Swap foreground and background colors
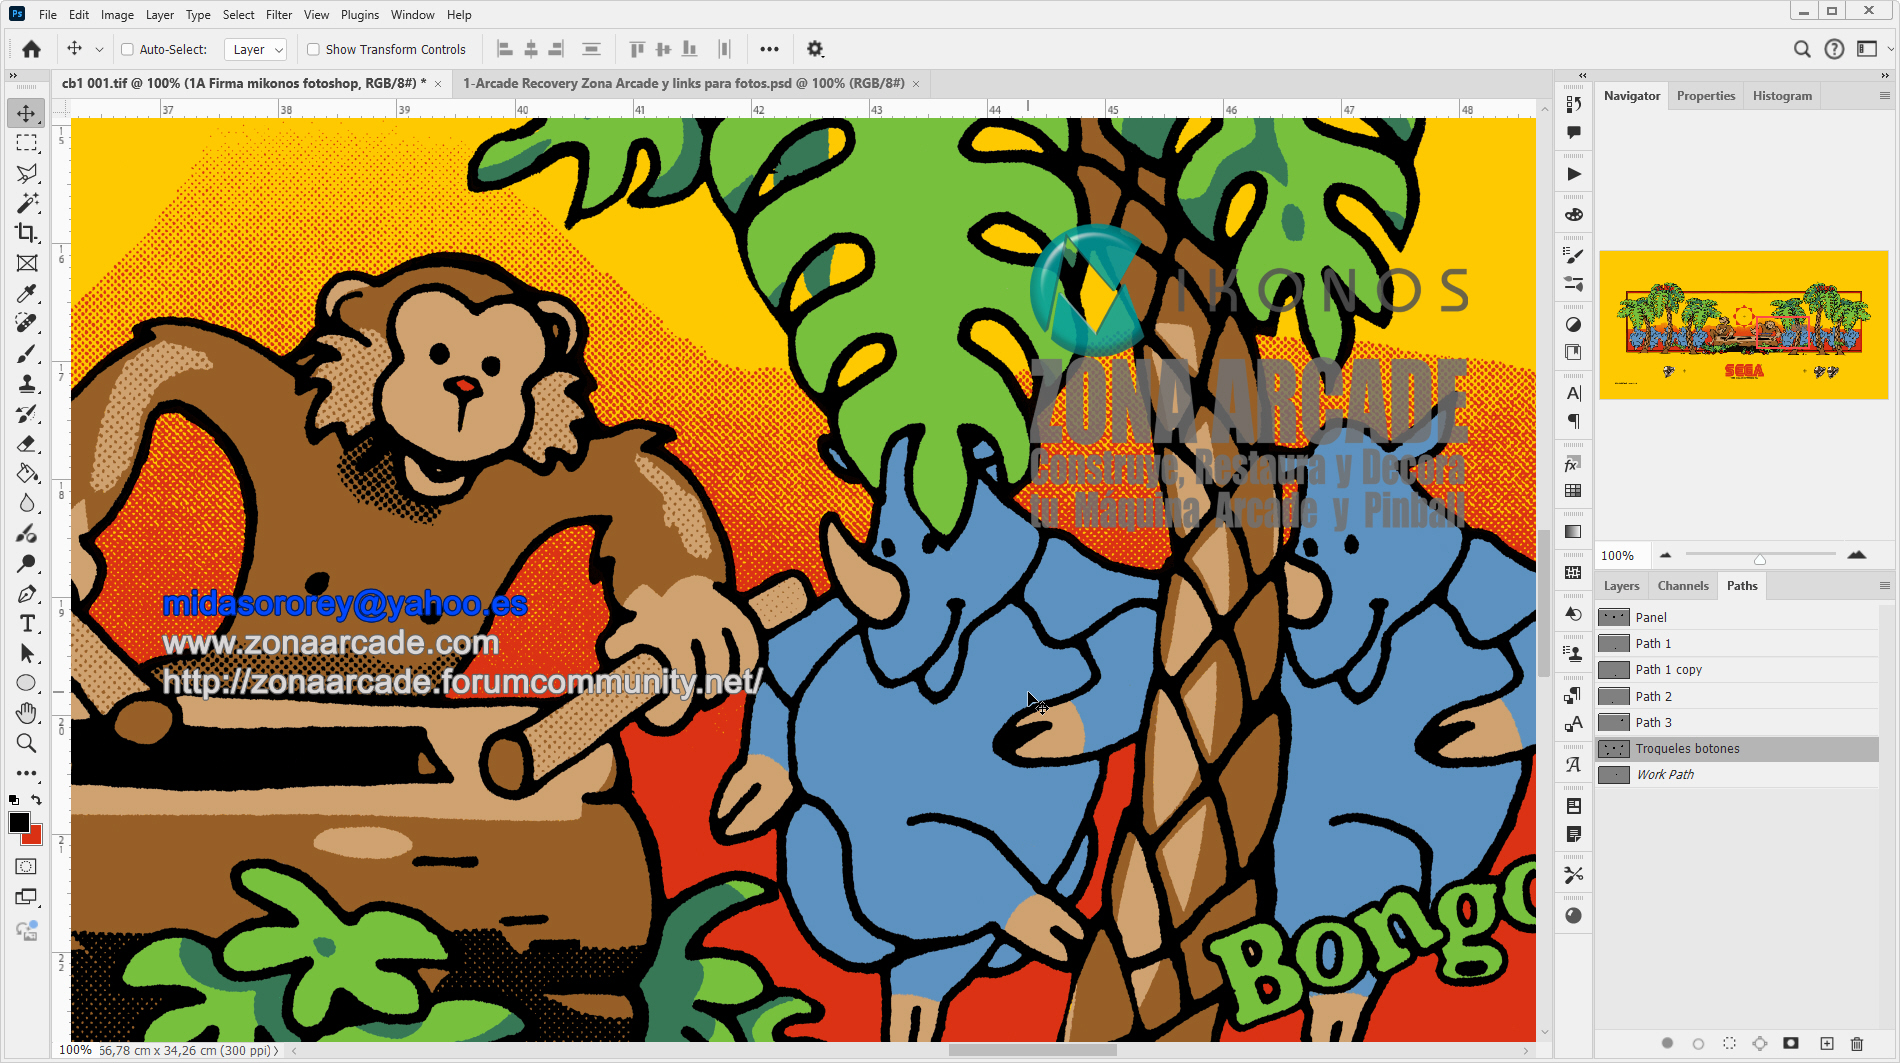Screen dimensions: 1900x1063 click(x=37, y=800)
